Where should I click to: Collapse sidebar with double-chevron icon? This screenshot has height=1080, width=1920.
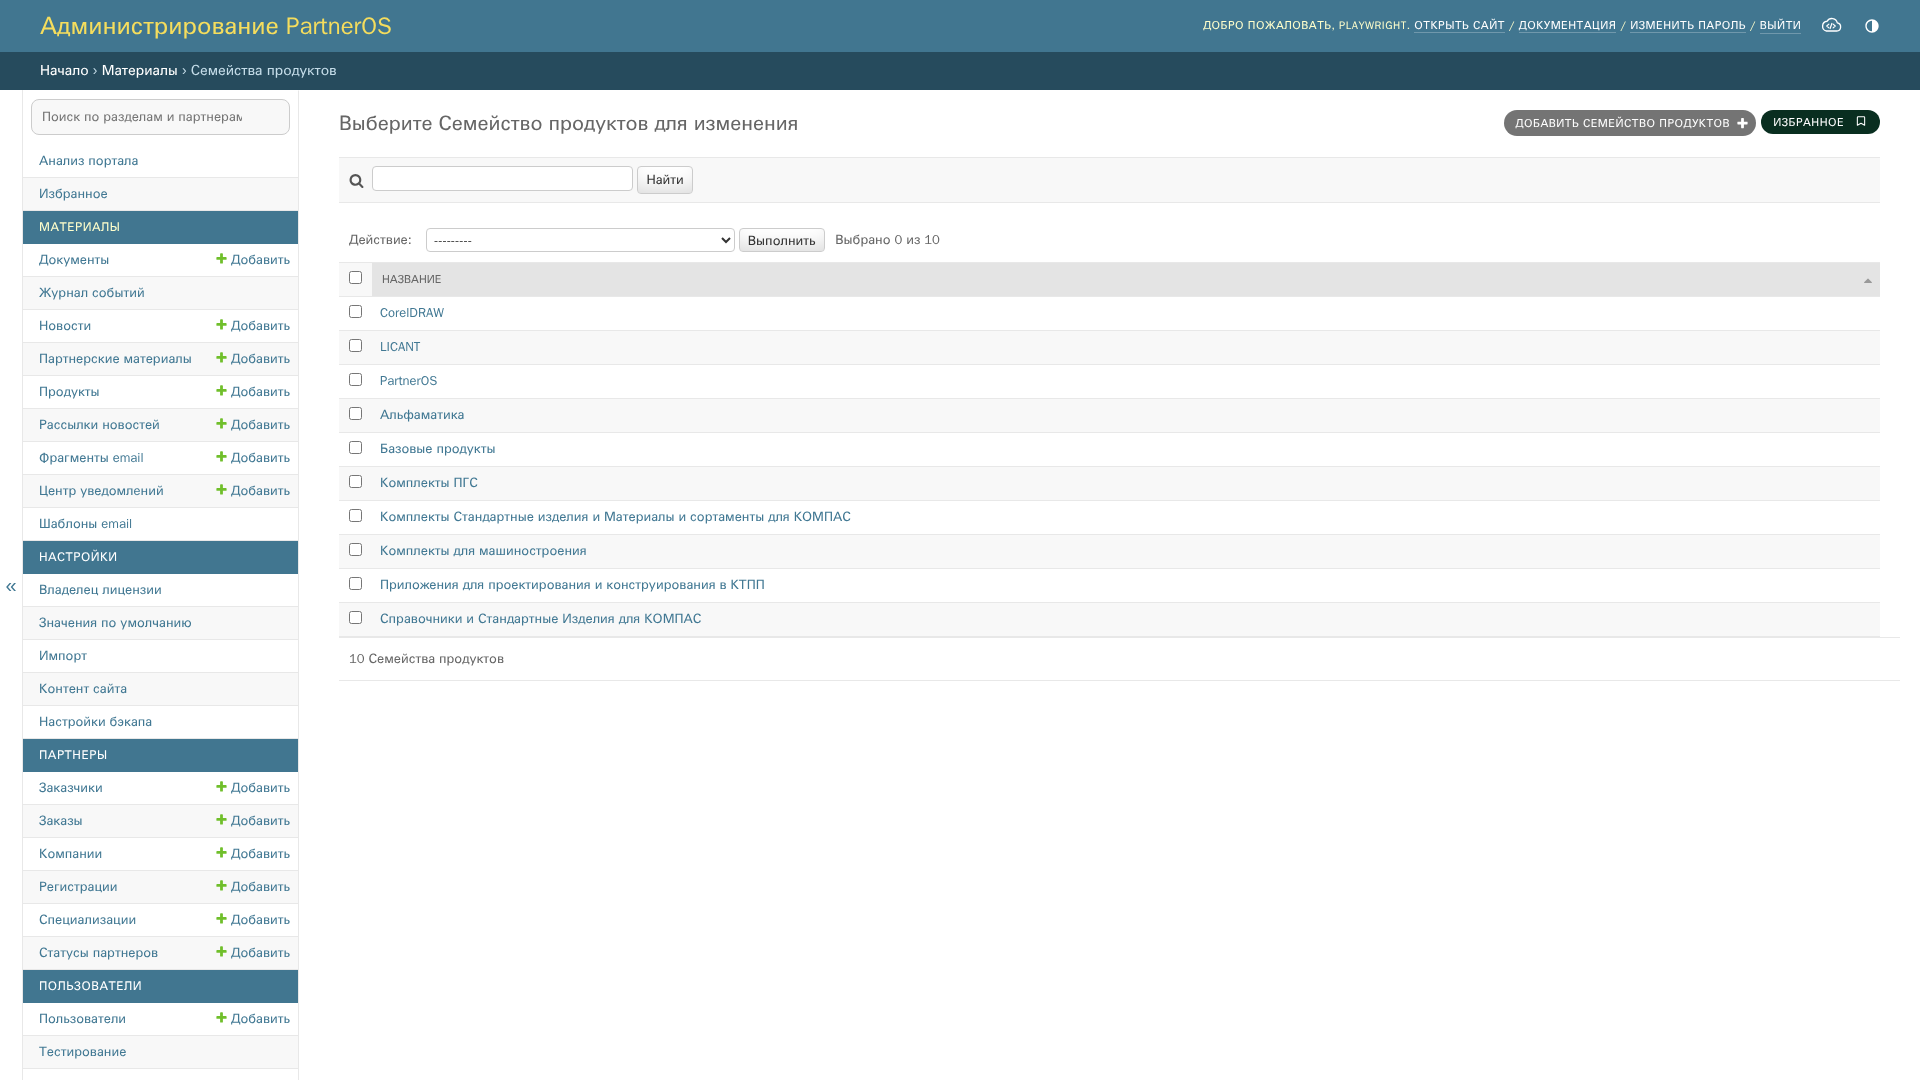[x=11, y=587]
